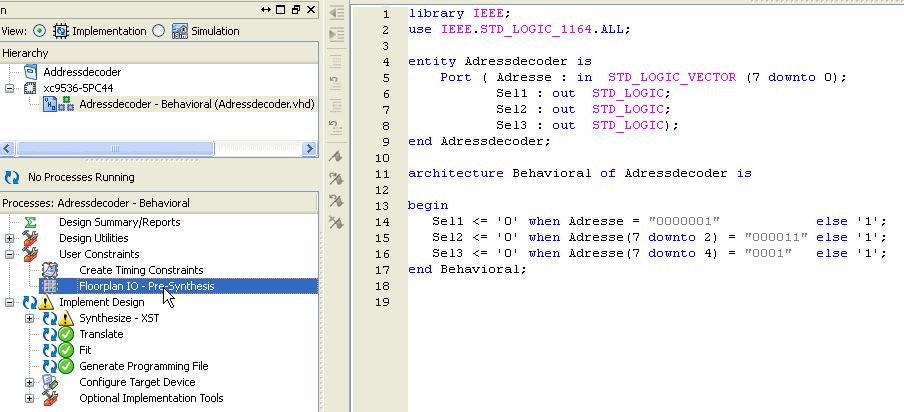Select Adressdecoder - Behavioral (Adressdecoder.vhd) entry
Viewport: 904px width, 412px height.
click(197, 104)
